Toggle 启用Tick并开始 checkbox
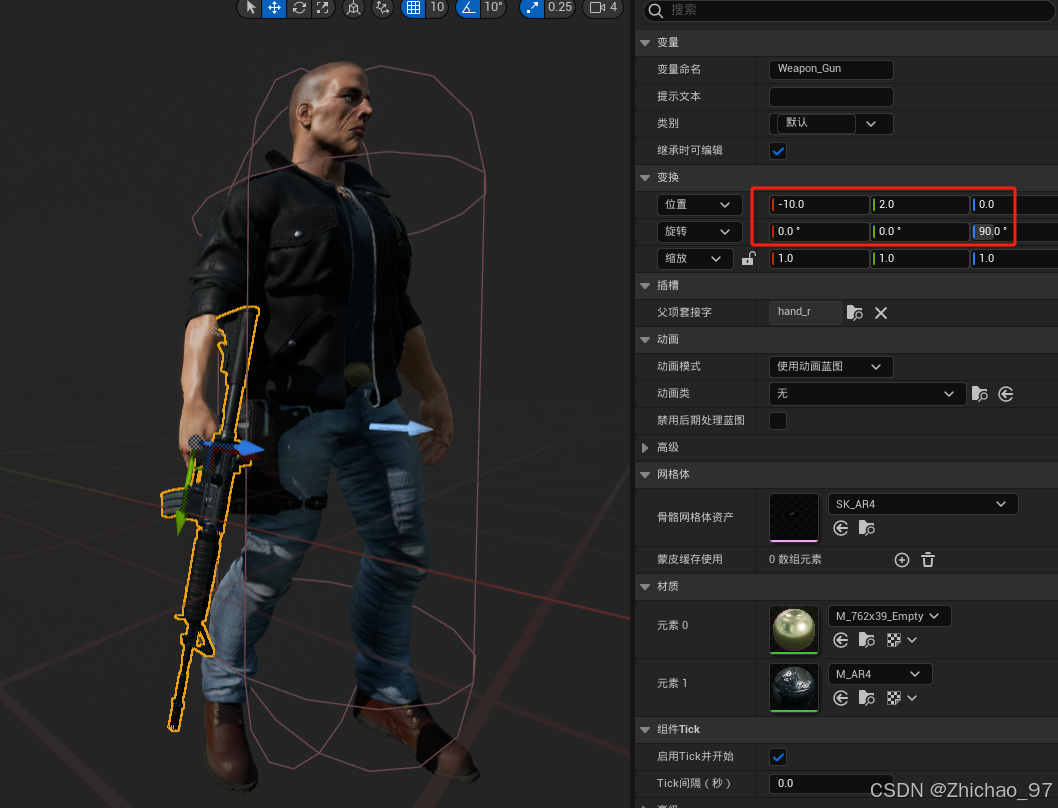 point(778,757)
